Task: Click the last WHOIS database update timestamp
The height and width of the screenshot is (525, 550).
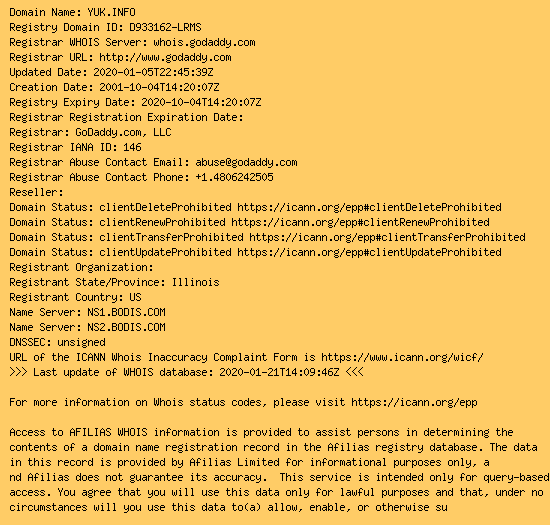Action: (279, 372)
